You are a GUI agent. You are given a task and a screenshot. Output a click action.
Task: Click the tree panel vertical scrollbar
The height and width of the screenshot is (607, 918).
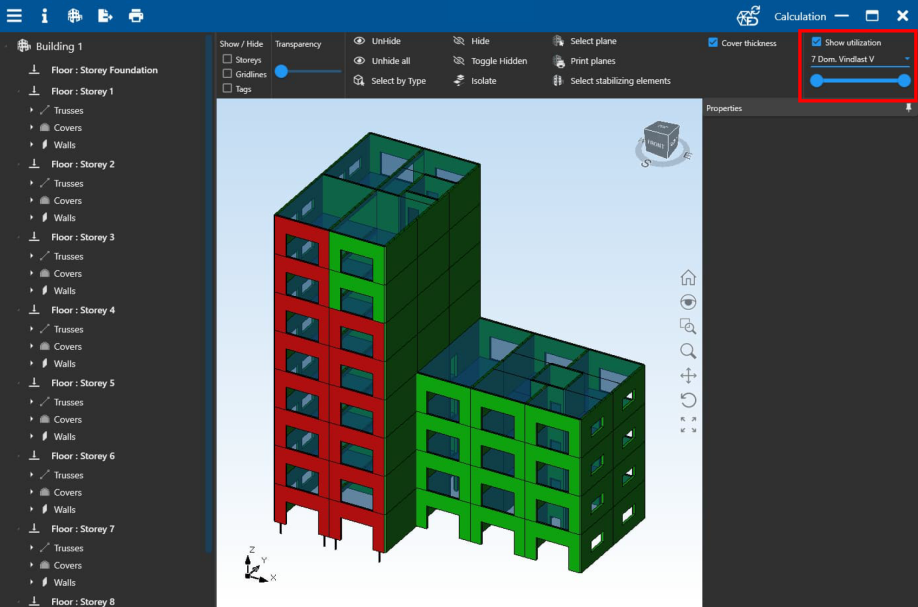(x=208, y=293)
